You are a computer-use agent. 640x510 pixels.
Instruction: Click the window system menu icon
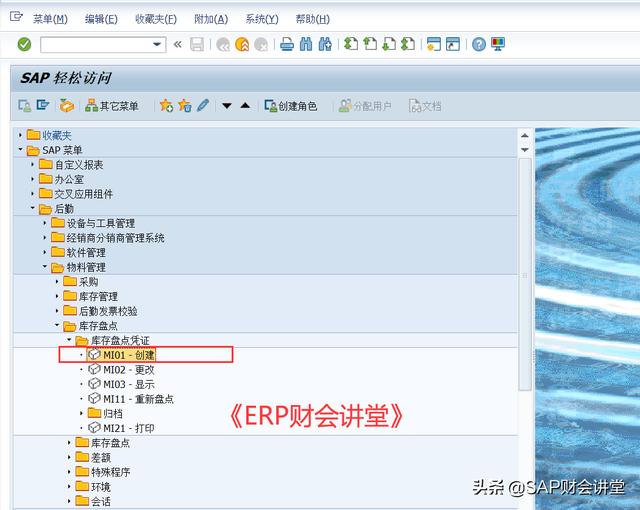point(16,17)
